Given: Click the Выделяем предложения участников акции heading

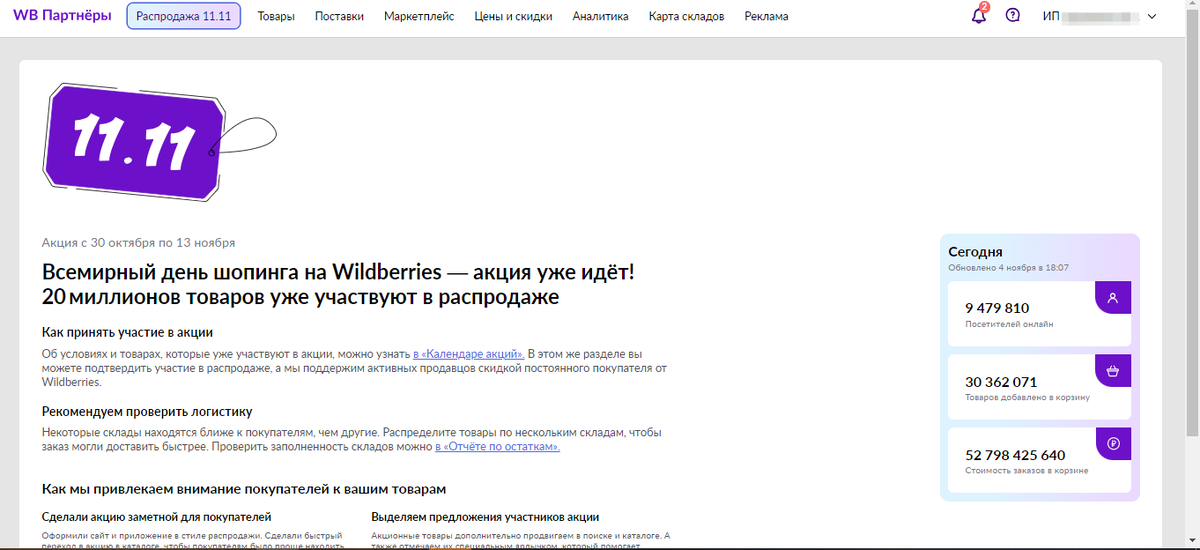Looking at the screenshot, I should coord(485,517).
